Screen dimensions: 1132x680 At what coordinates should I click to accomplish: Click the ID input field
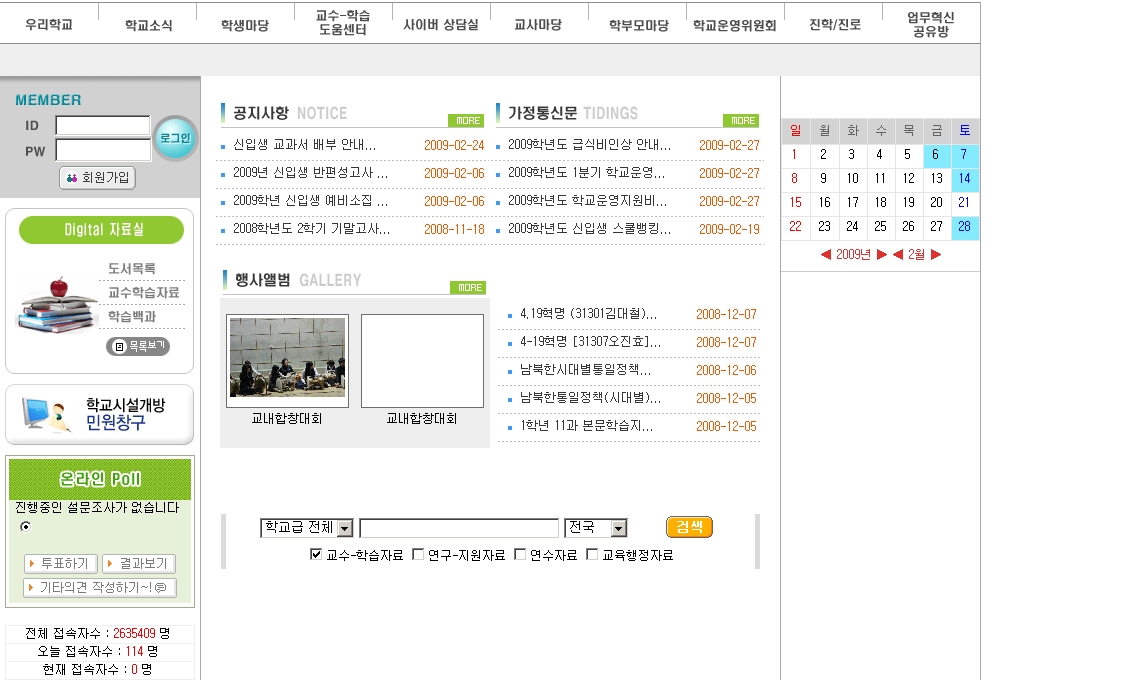pos(102,126)
